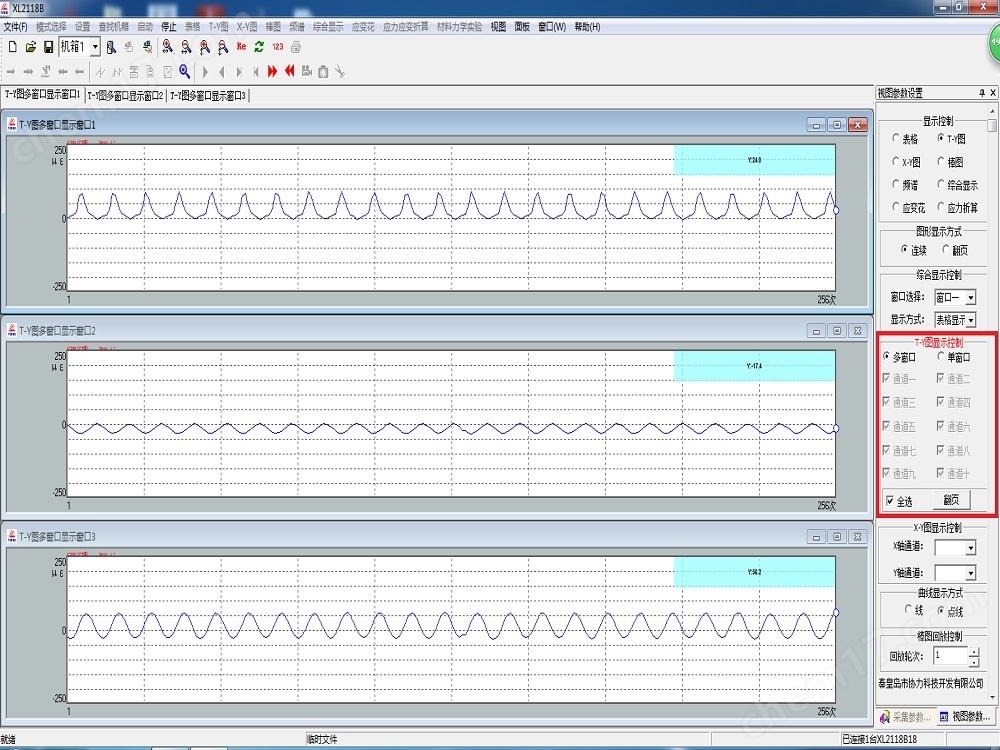Toggle the 全选 checkbox
The height and width of the screenshot is (750, 1000).
coord(890,501)
